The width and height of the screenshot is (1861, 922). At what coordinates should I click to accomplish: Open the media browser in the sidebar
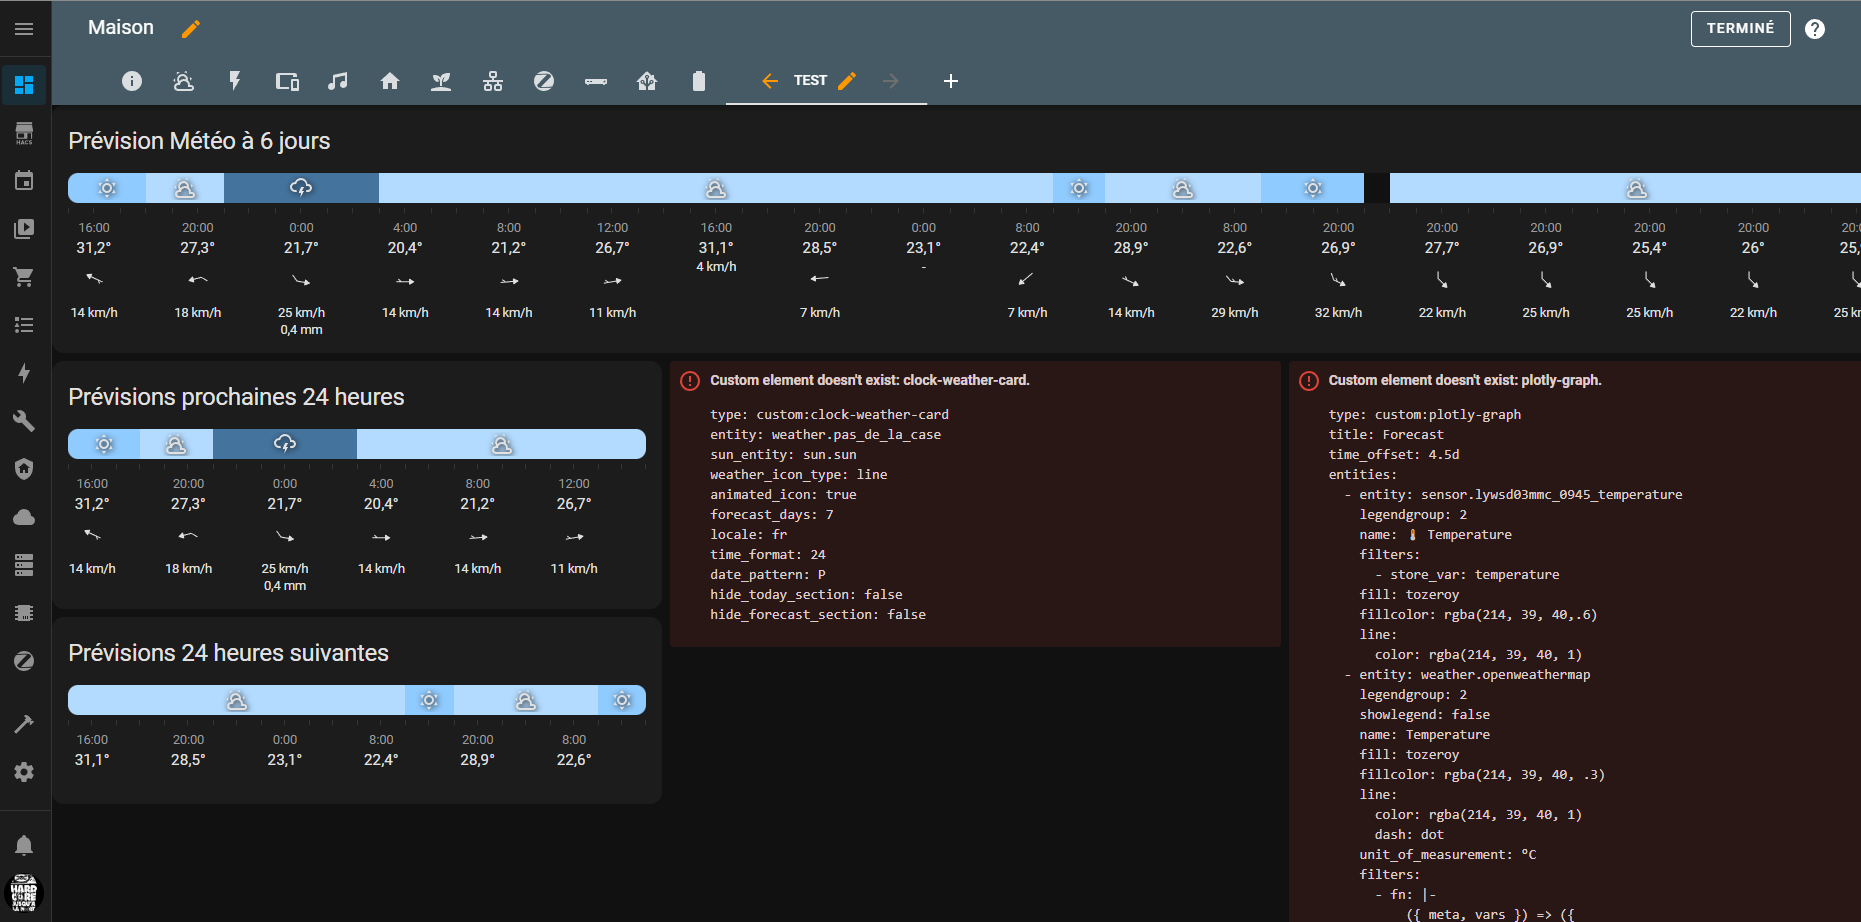[24, 229]
